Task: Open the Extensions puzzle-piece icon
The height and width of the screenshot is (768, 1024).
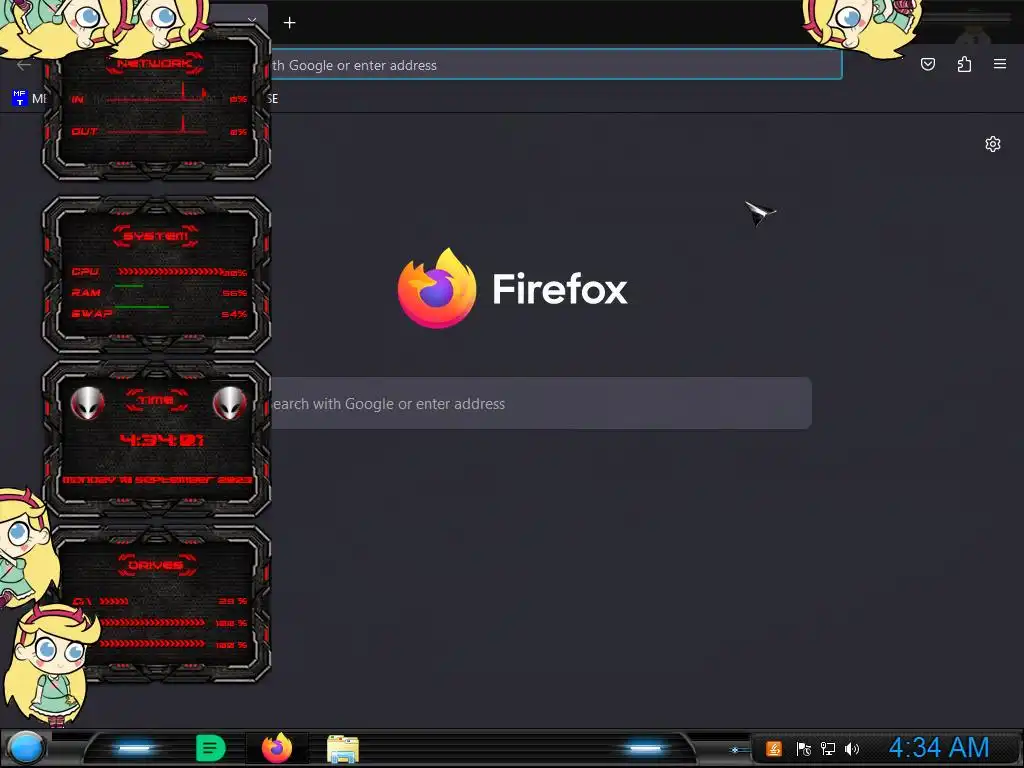Action: tap(964, 64)
